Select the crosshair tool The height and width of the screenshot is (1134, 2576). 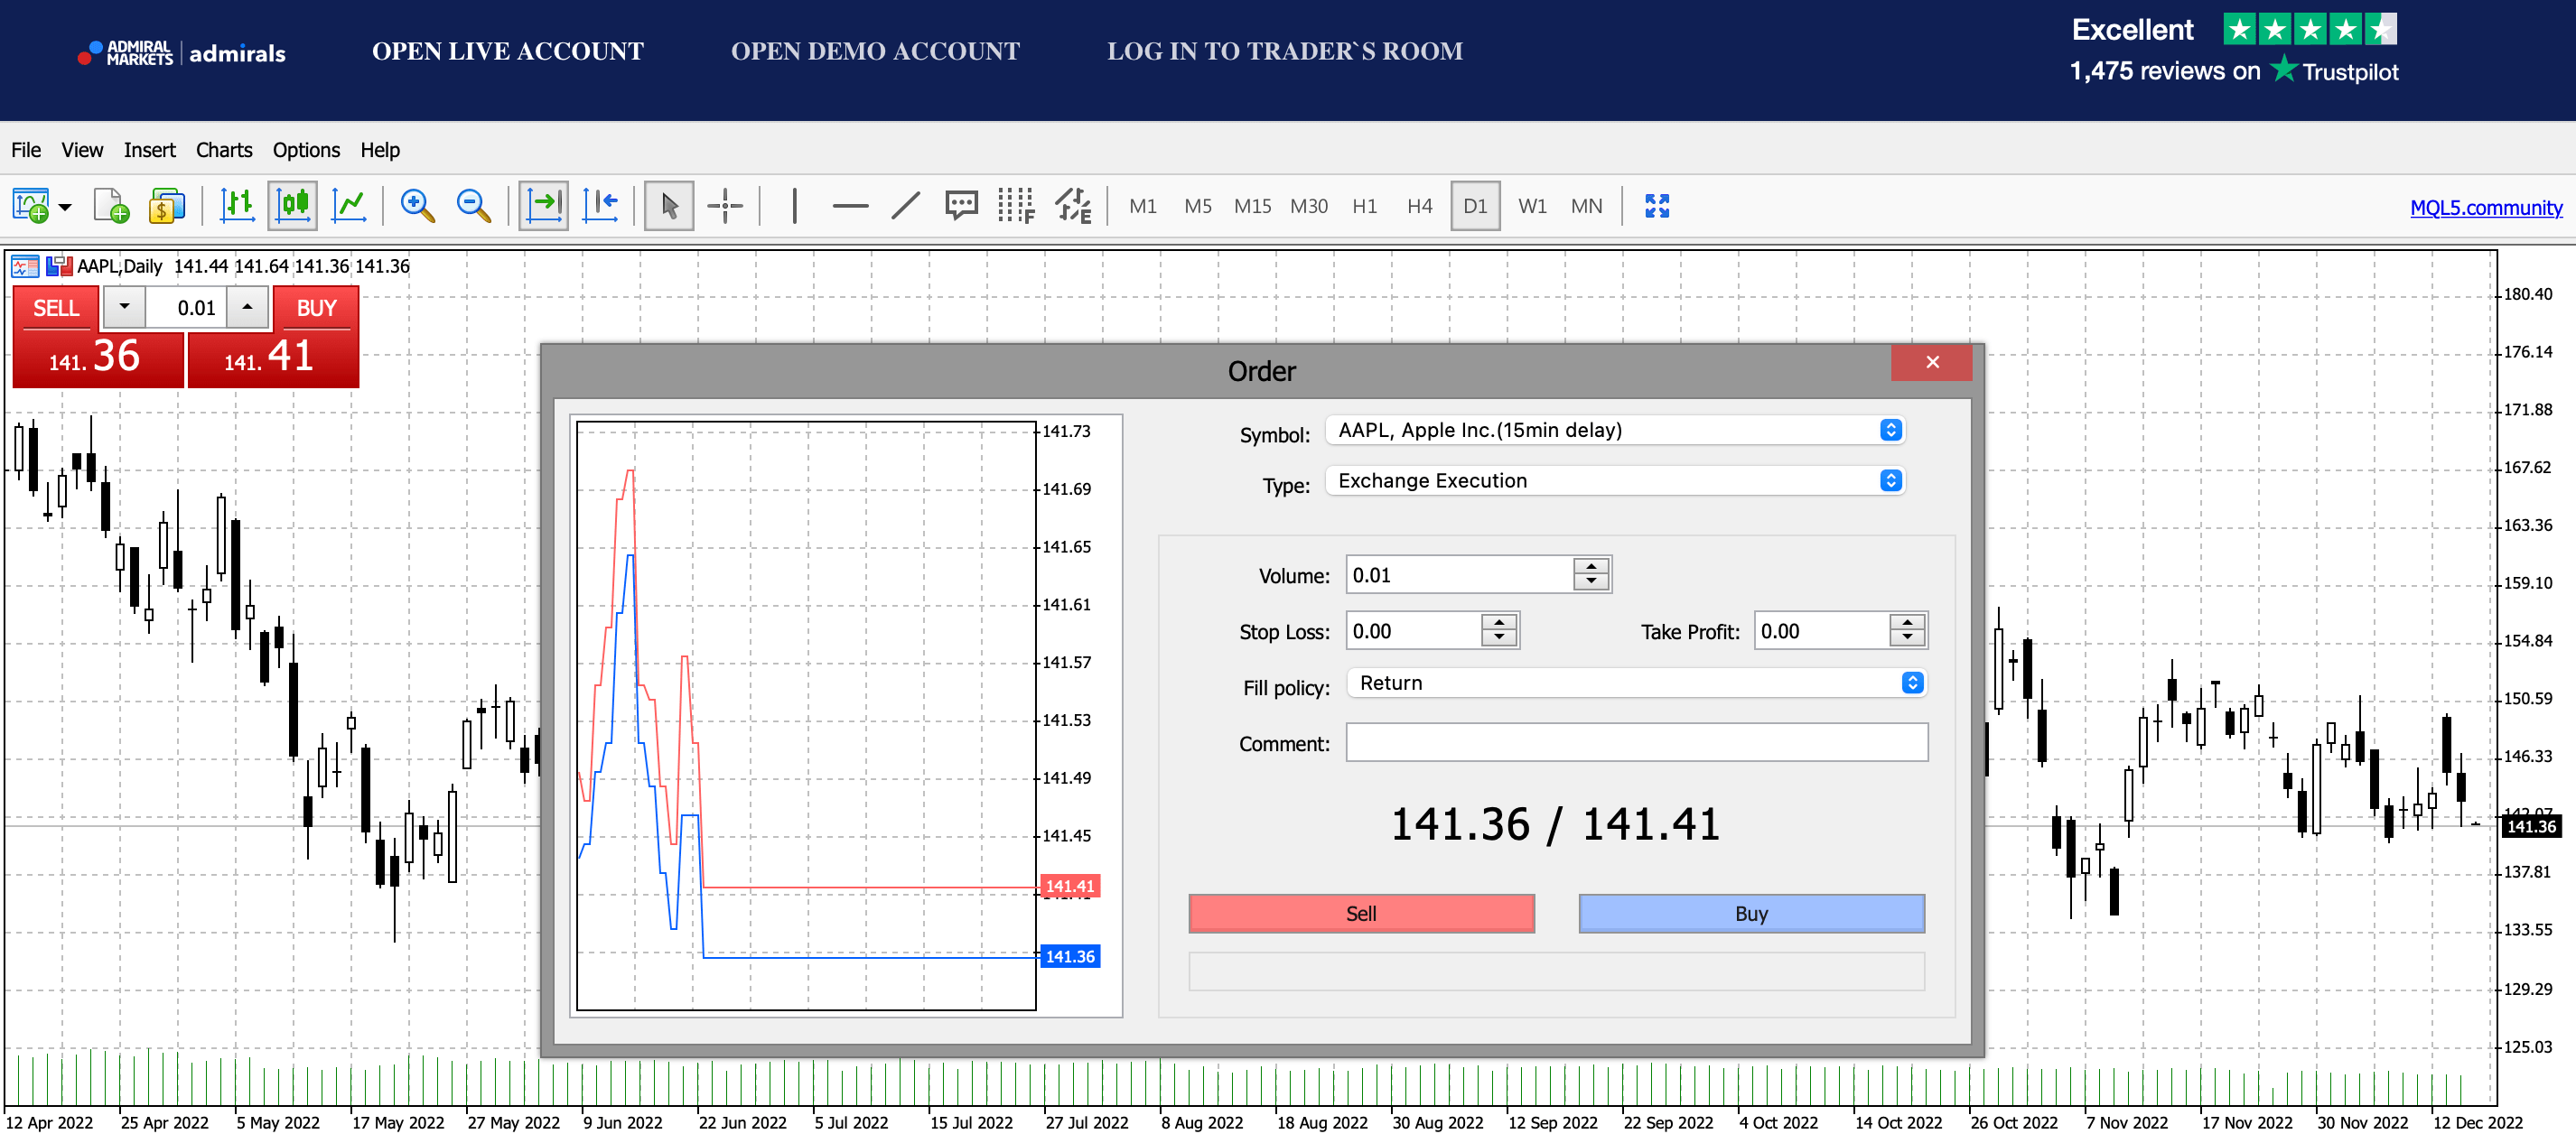(x=725, y=206)
